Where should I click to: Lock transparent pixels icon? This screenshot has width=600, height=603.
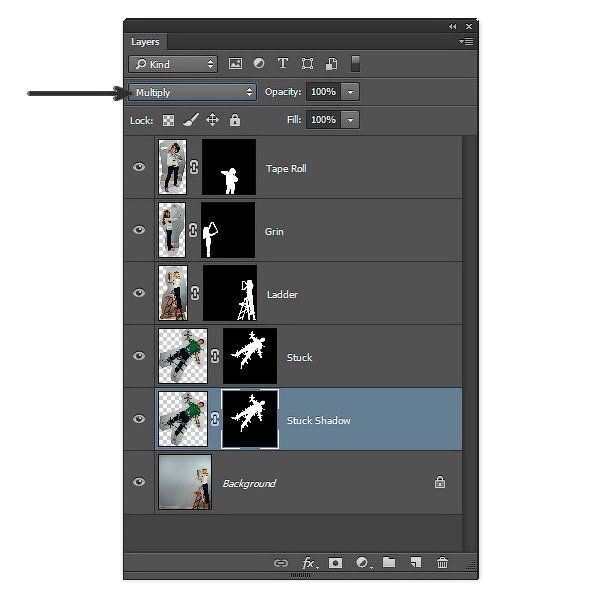tap(168, 120)
